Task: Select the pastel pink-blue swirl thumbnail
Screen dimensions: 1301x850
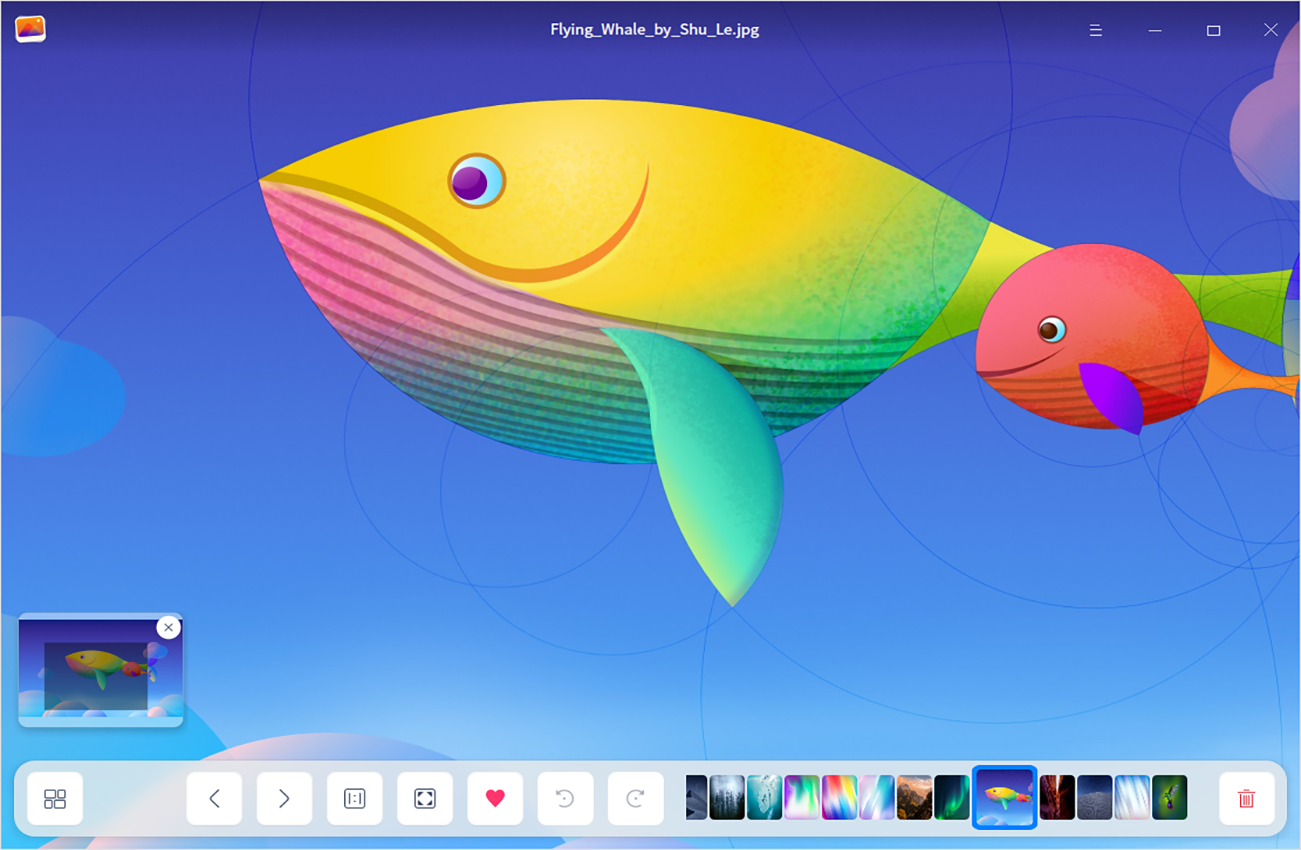Action: tap(877, 798)
